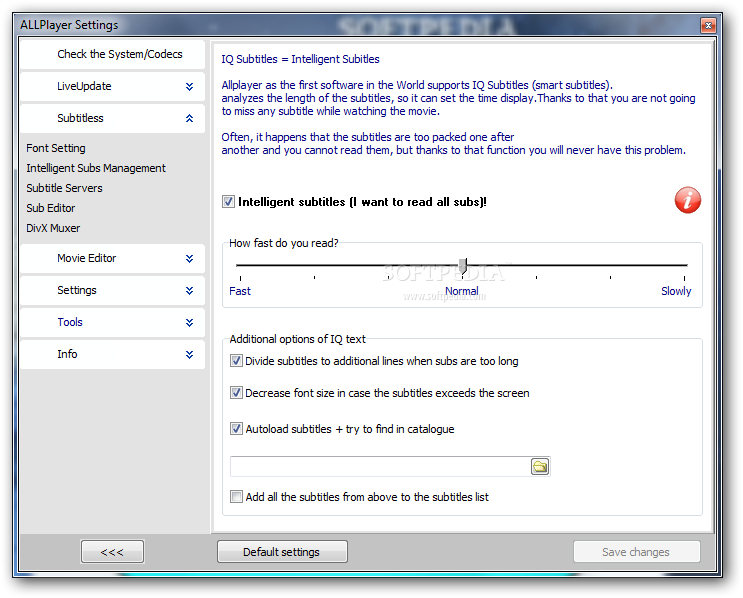
Task: Expand the Tools section chevron
Action: click(190, 322)
